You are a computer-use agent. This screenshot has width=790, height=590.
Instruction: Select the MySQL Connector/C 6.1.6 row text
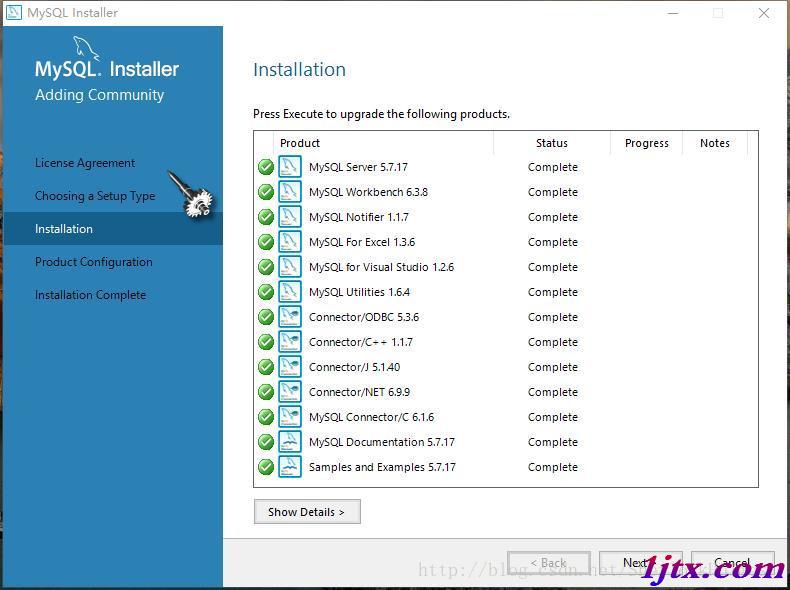pyautogui.click(x=371, y=417)
